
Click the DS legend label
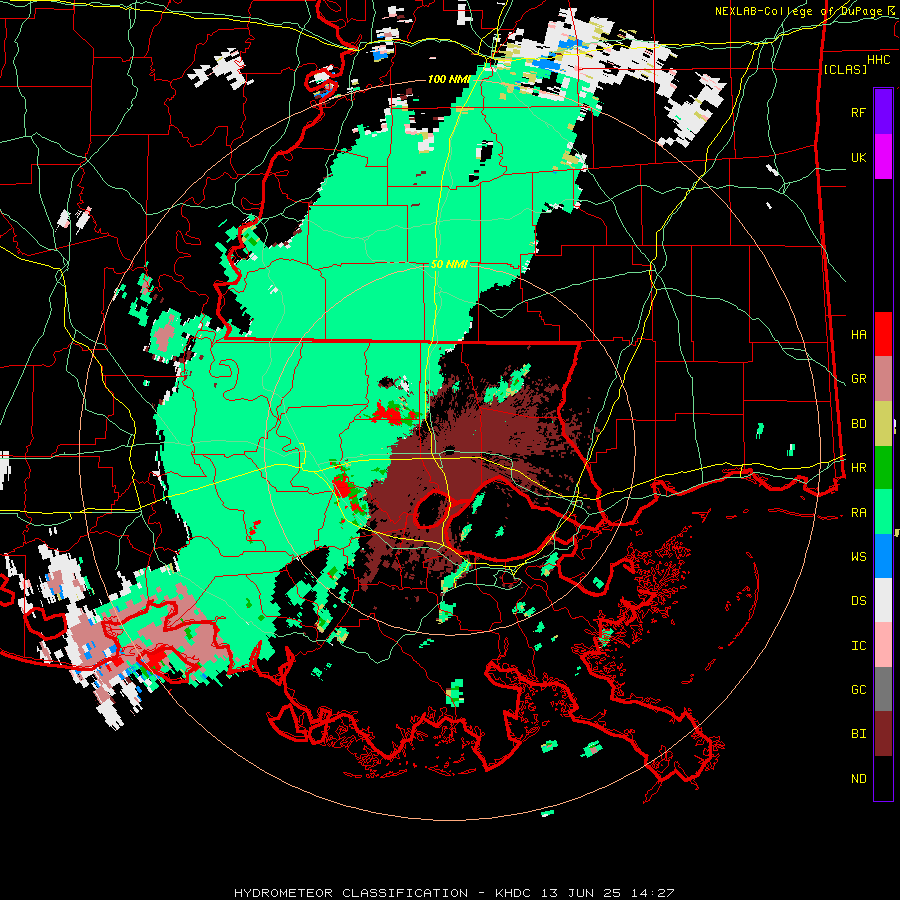[858, 601]
